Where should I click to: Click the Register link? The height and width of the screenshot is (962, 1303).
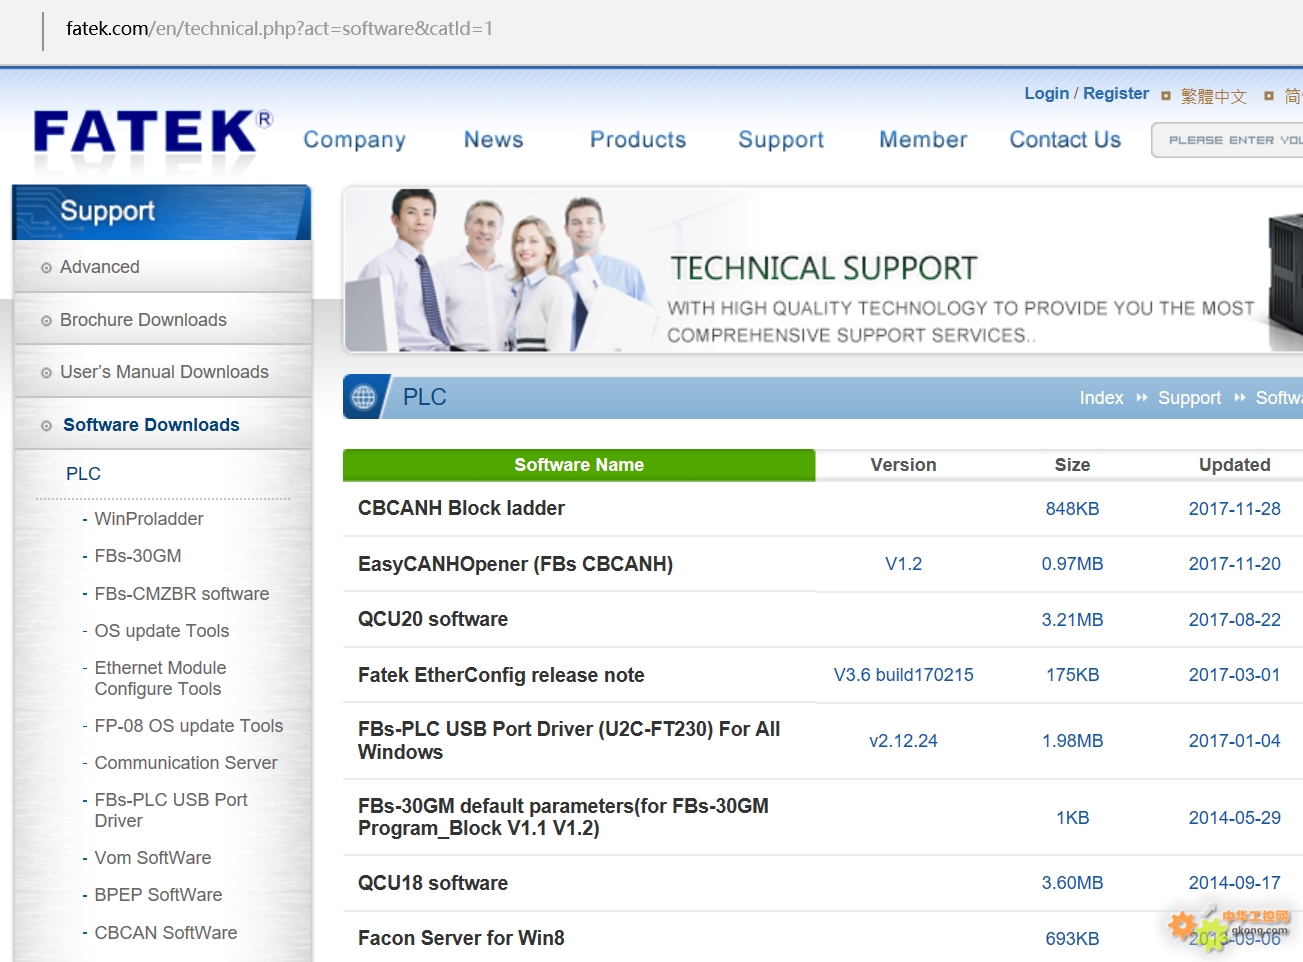click(1116, 93)
